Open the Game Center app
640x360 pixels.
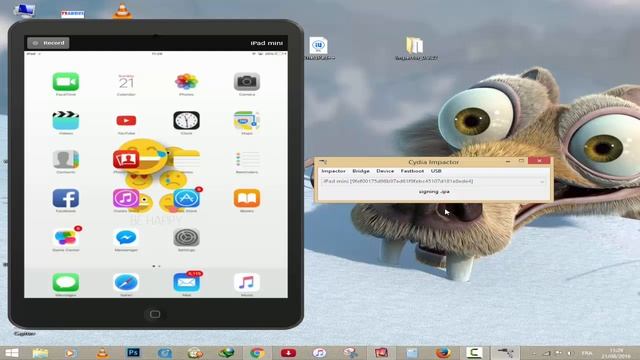[66, 238]
